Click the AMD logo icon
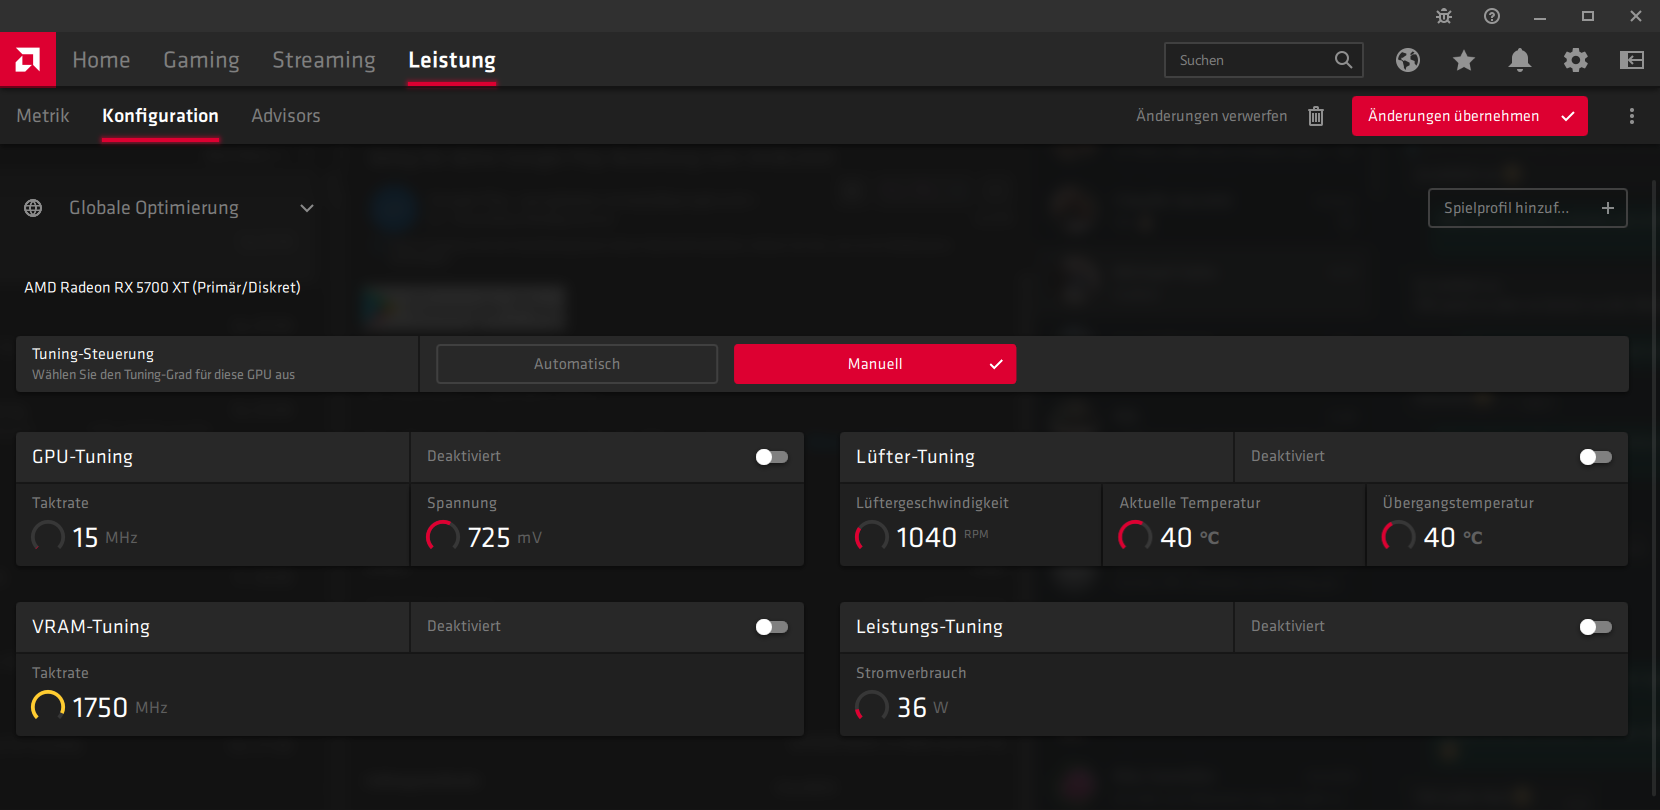 pos(28,60)
